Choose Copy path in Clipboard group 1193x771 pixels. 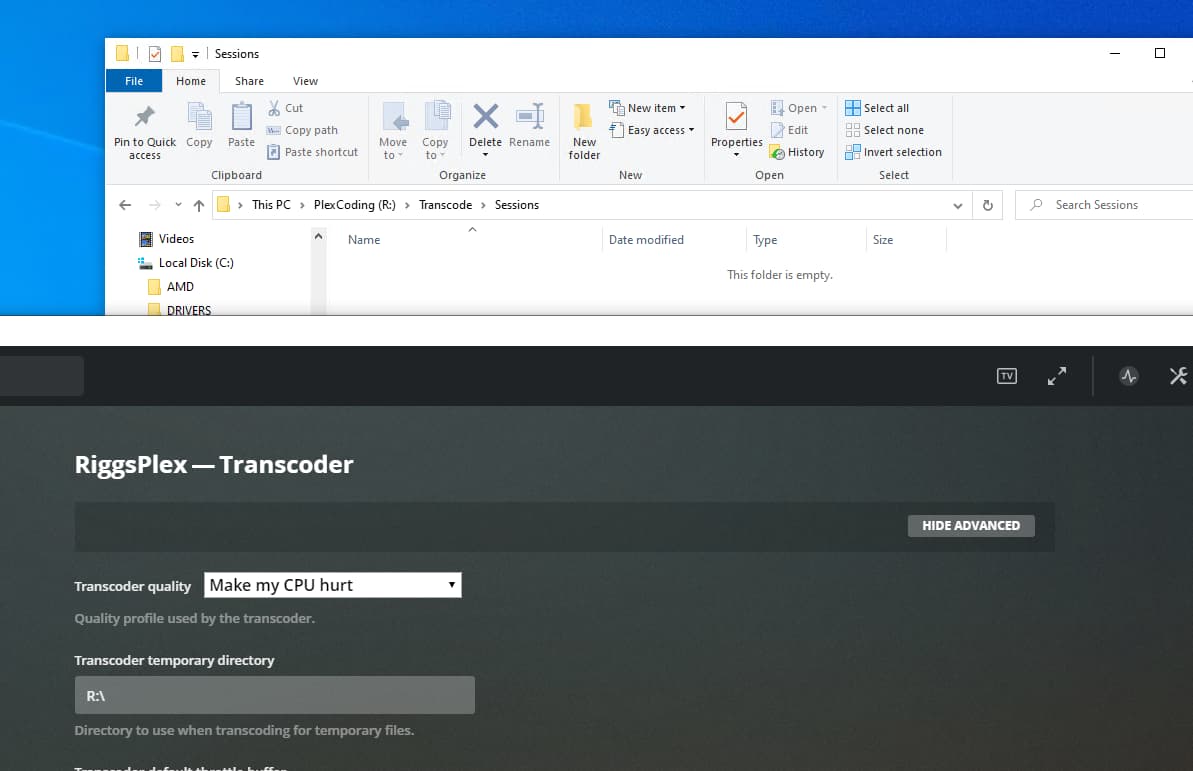(x=302, y=130)
